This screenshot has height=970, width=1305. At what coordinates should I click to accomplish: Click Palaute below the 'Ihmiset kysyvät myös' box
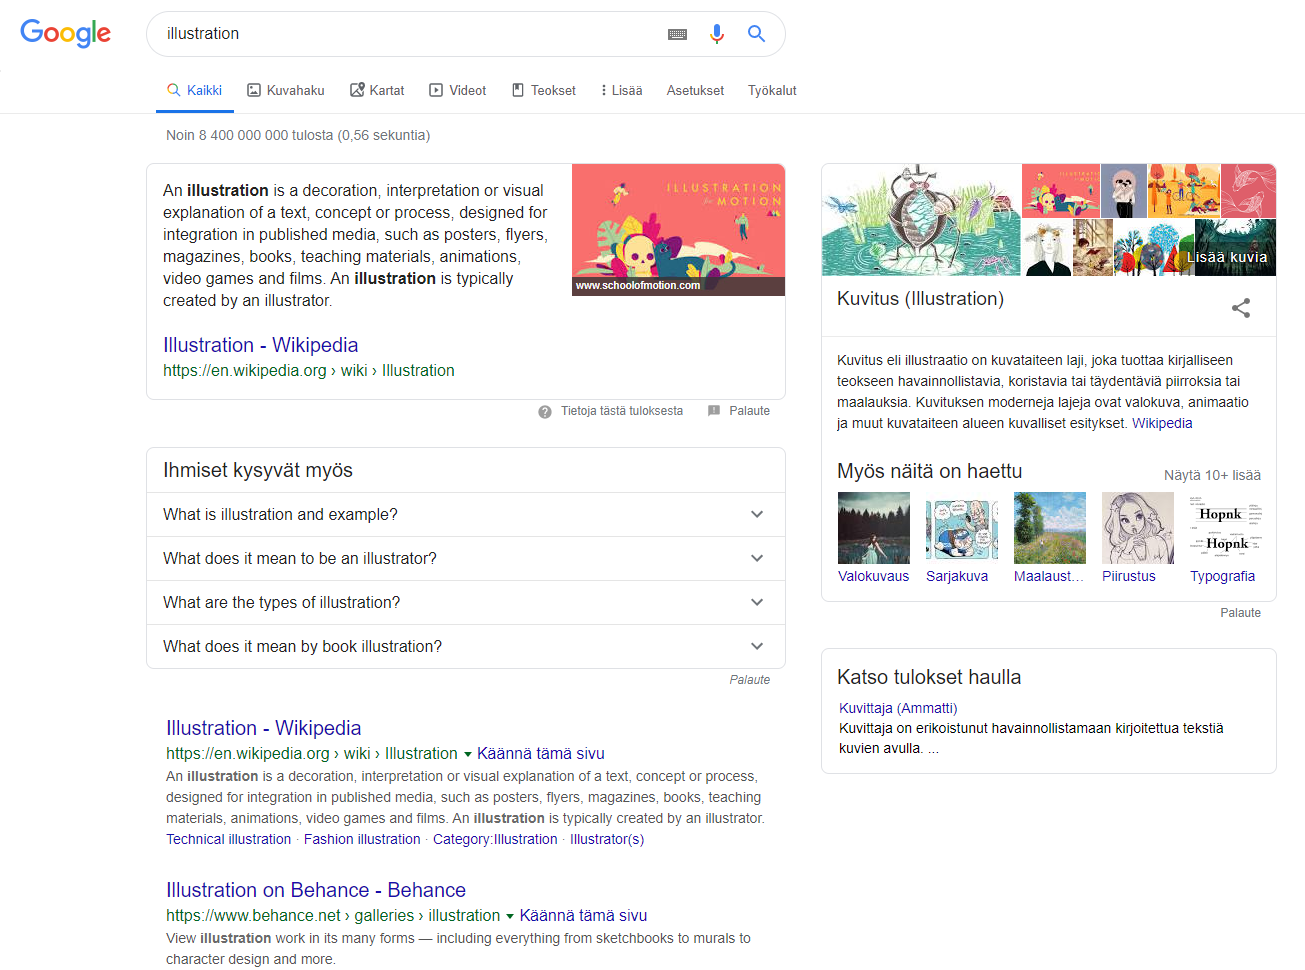pos(750,680)
